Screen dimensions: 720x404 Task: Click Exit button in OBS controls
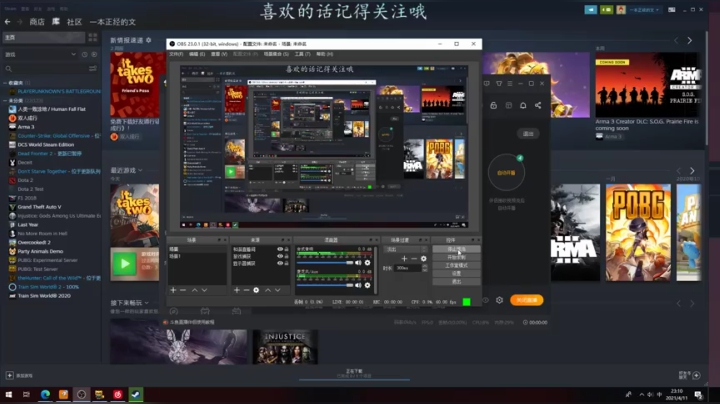pyautogui.click(x=456, y=281)
